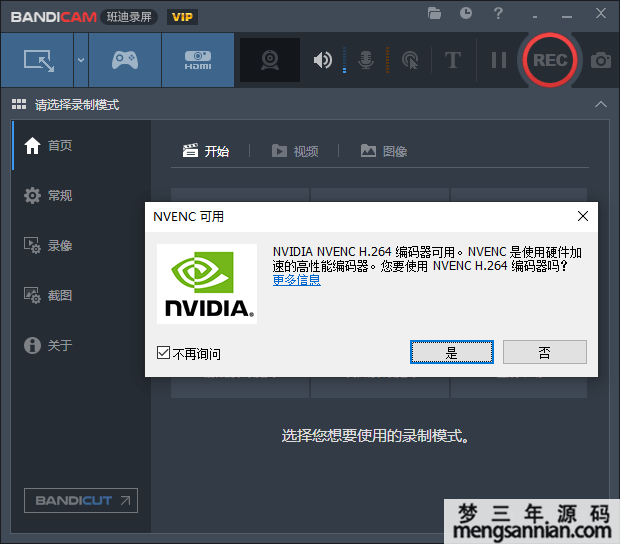Uncheck 不再询问 checkbox

(163, 353)
